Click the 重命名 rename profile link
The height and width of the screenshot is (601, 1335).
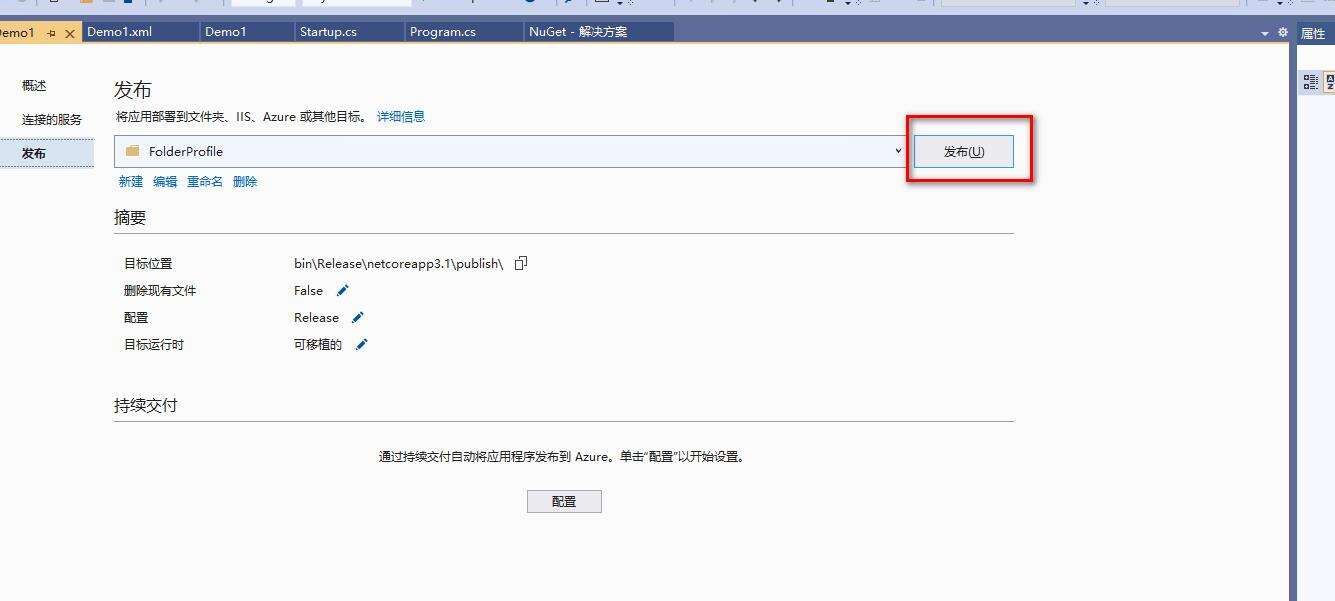coord(205,182)
